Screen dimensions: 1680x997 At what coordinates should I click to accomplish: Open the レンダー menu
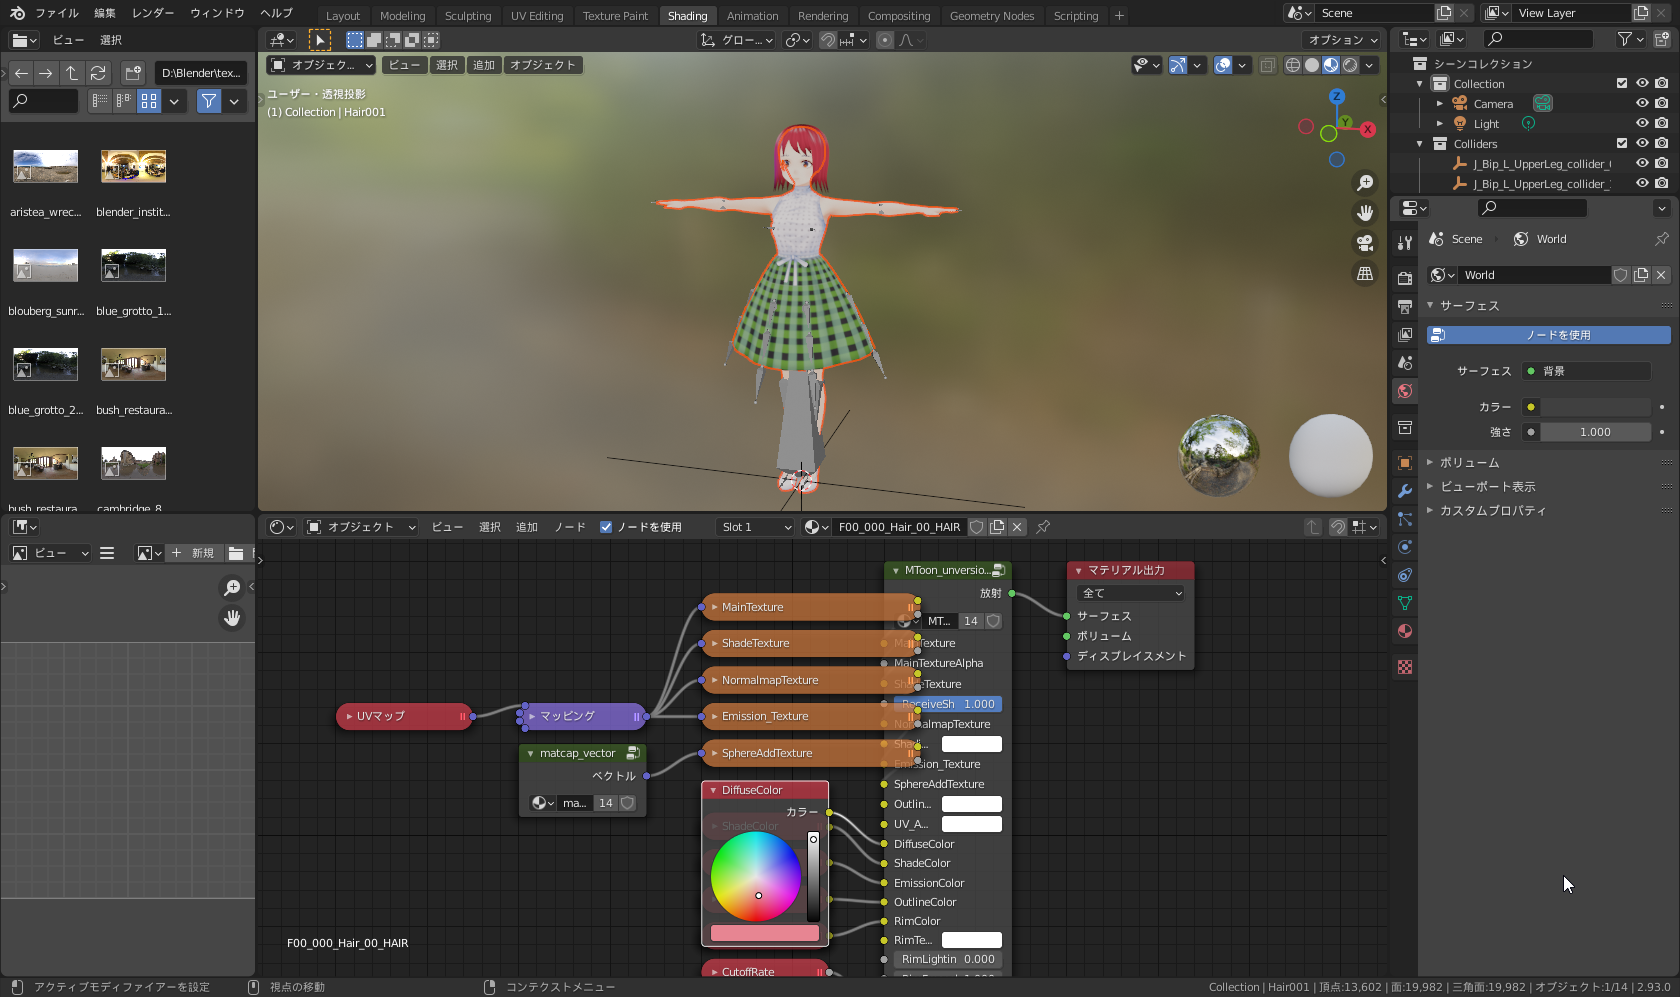(x=152, y=13)
